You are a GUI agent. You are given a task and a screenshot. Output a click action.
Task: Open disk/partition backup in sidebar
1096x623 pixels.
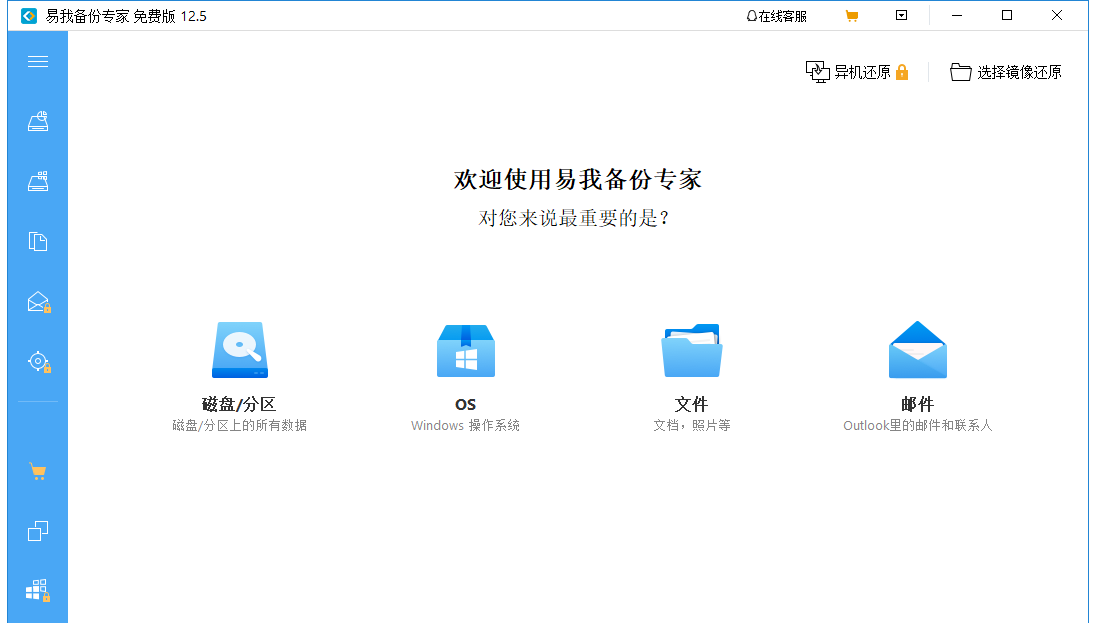[x=38, y=122]
